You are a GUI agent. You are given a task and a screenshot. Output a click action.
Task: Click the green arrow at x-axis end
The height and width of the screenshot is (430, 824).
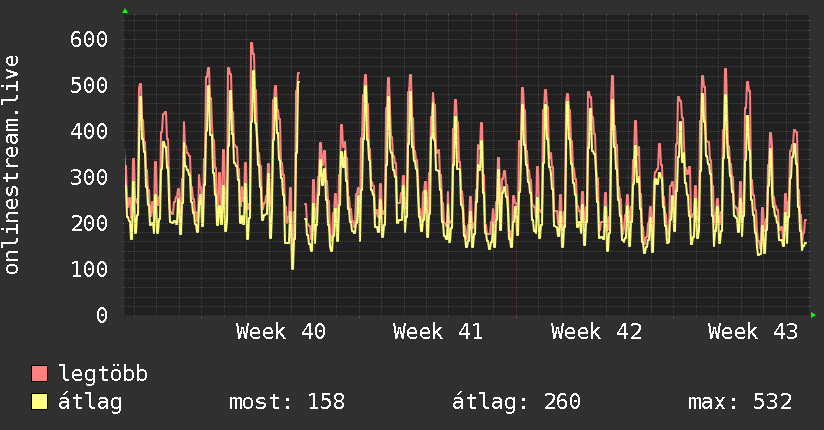tap(813, 315)
